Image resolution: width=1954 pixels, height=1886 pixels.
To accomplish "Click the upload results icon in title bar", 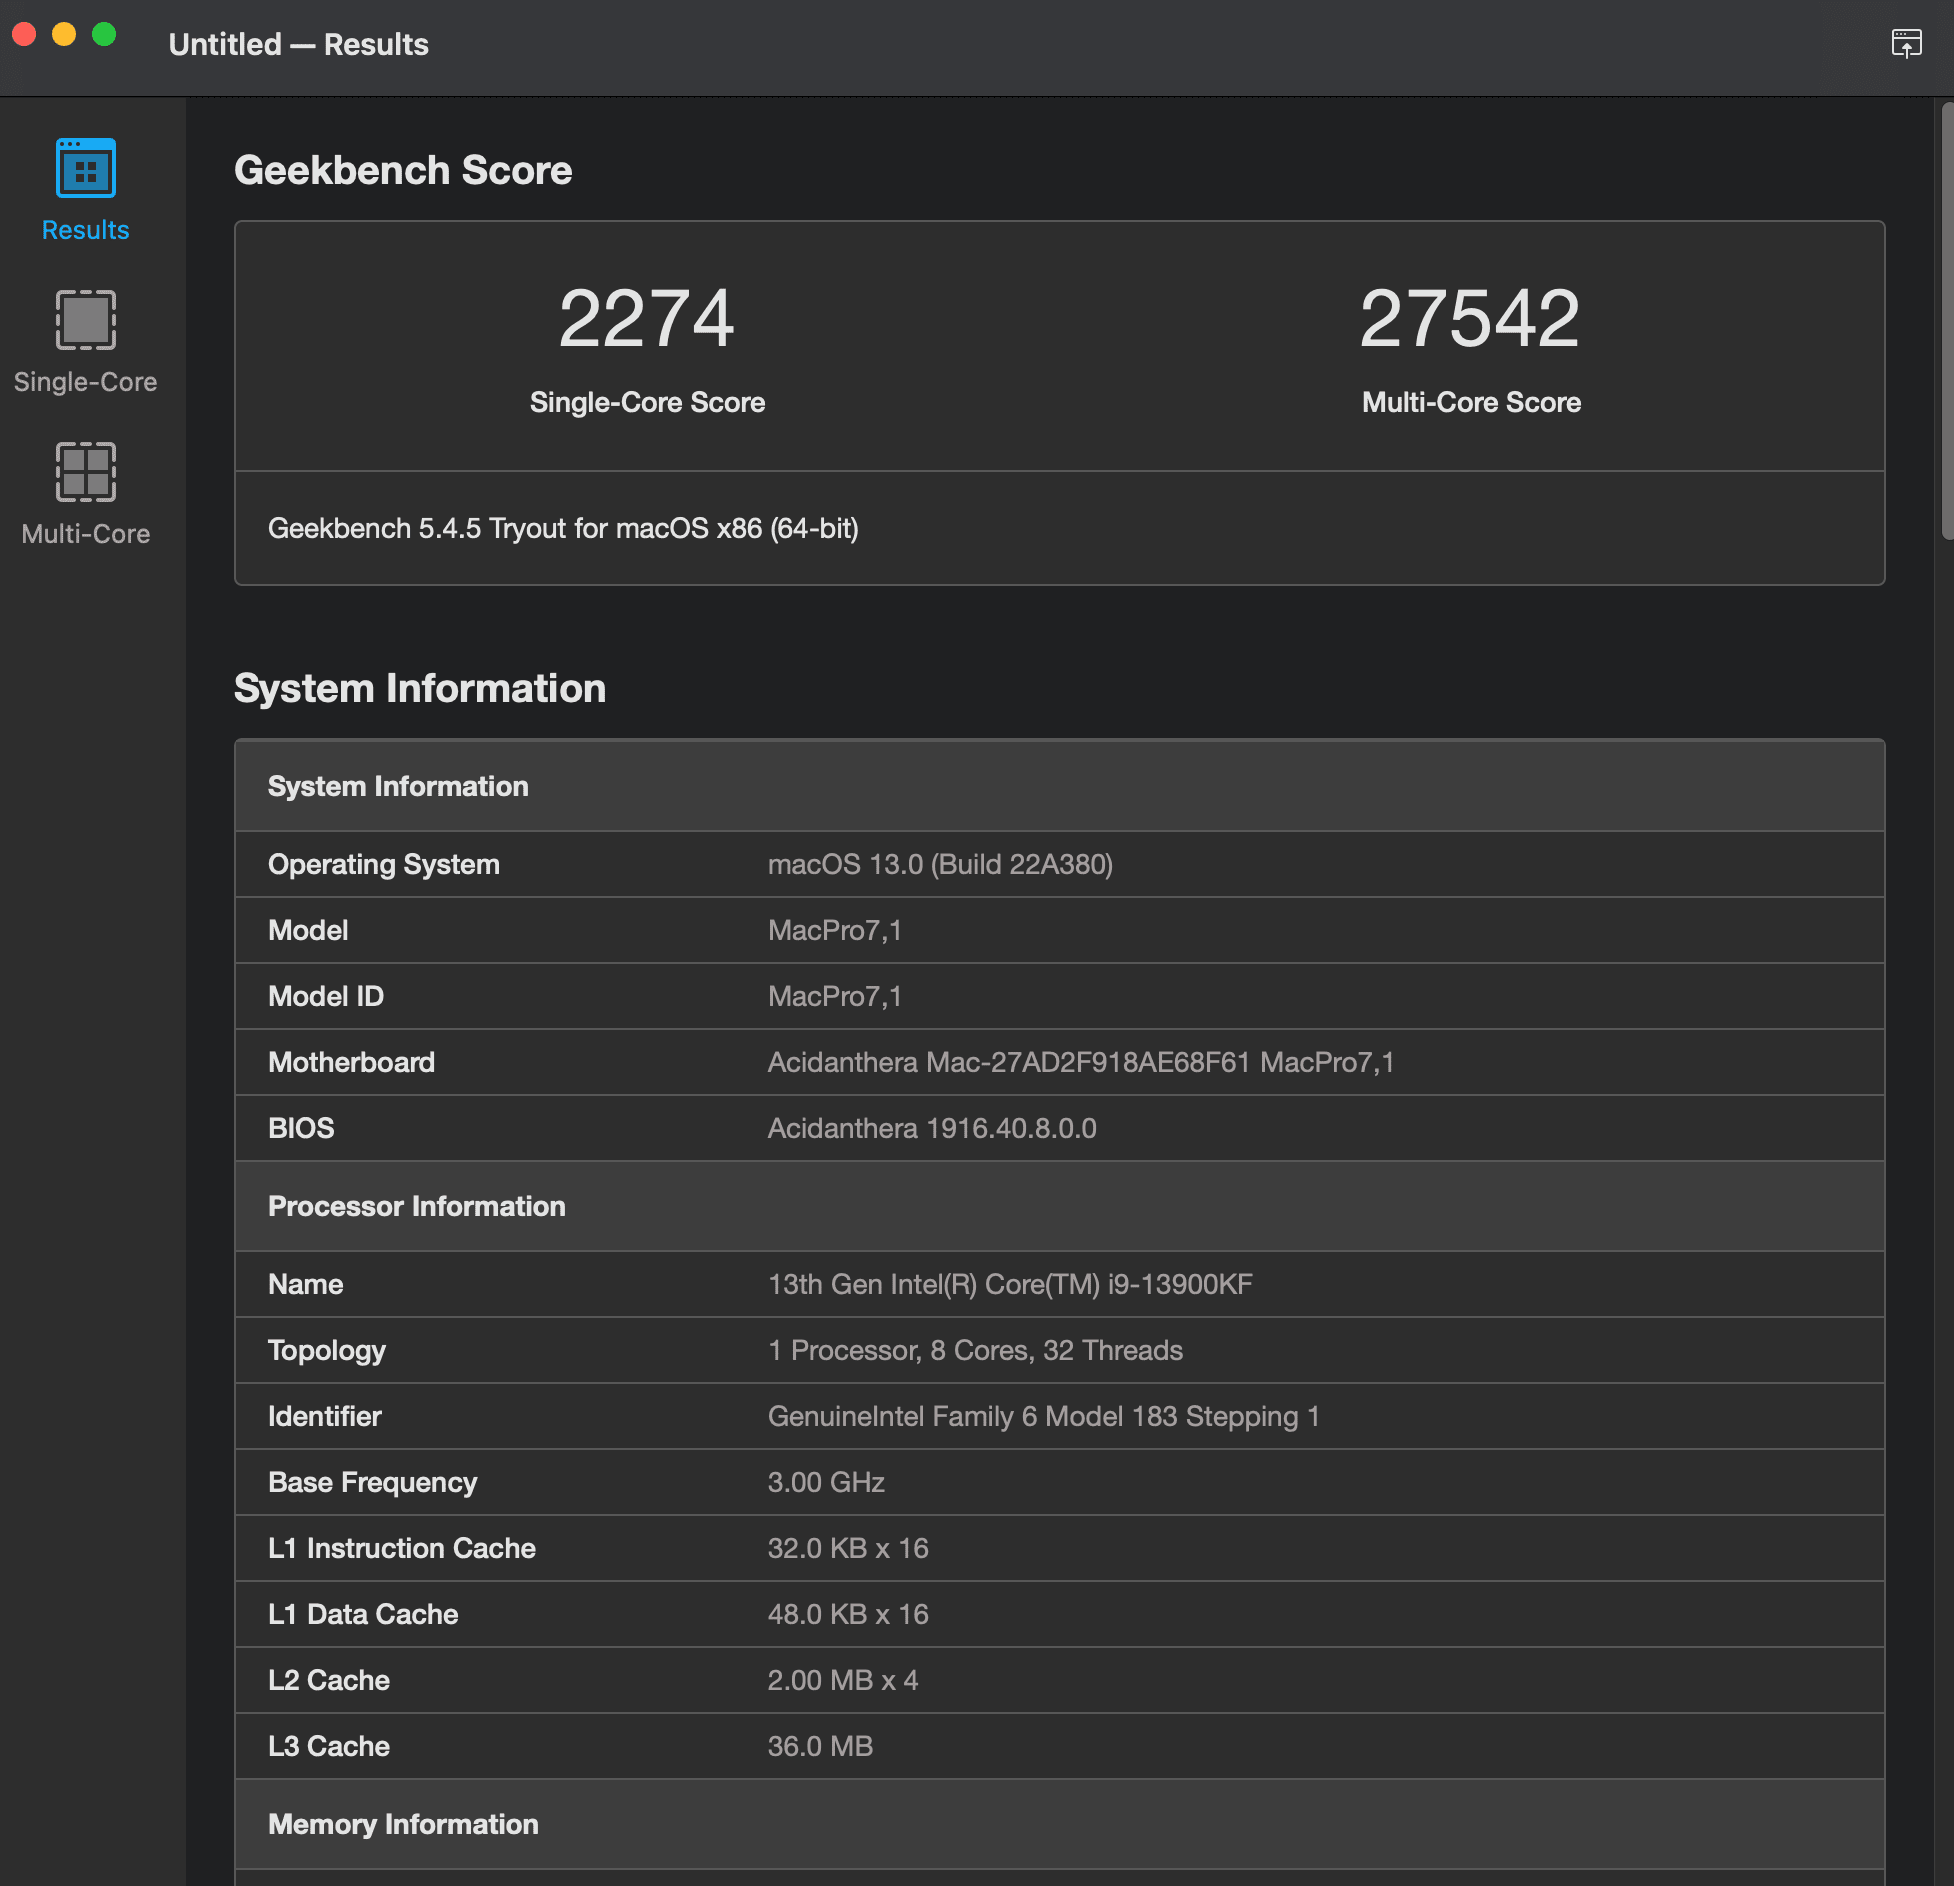I will click(x=1906, y=44).
